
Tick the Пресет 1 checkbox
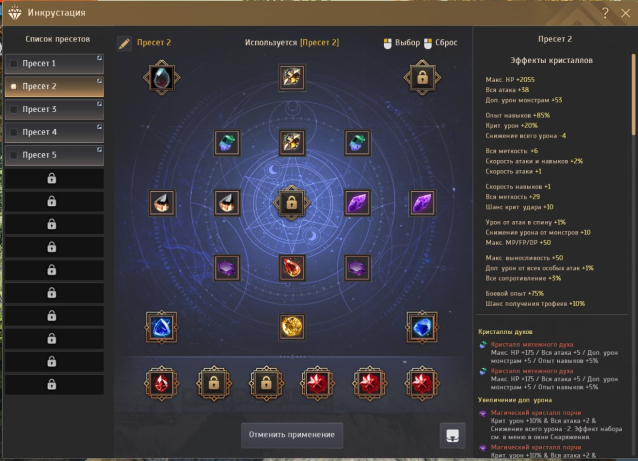pyautogui.click(x=14, y=63)
